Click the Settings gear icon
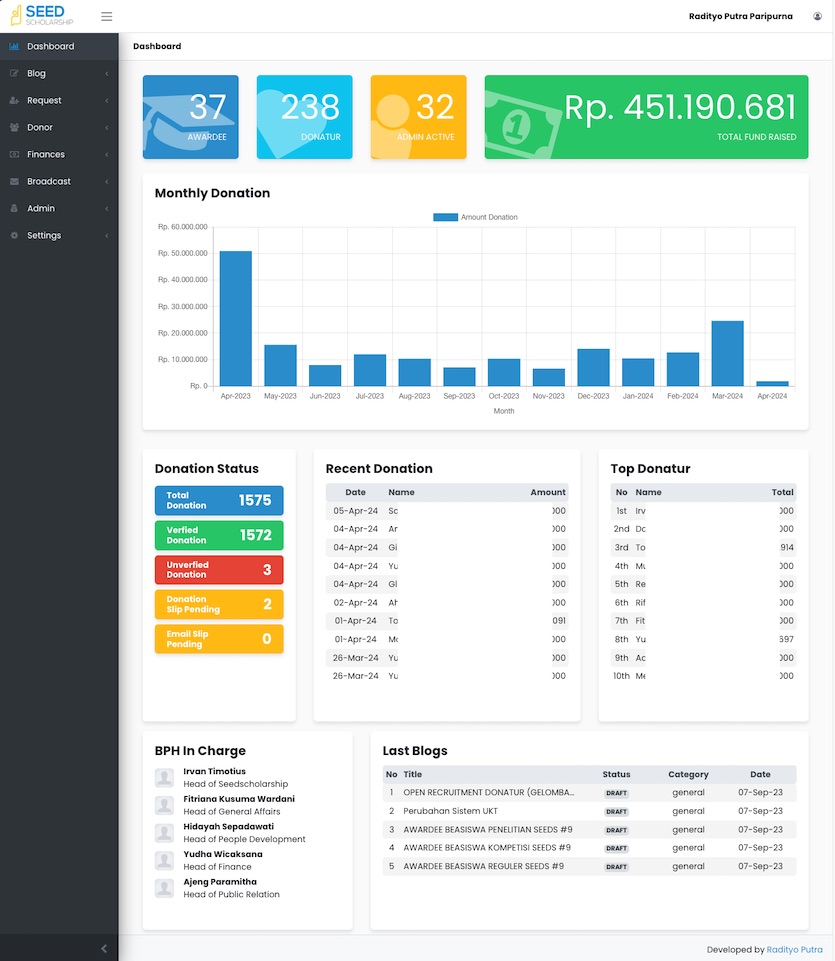Image resolution: width=835 pixels, height=961 pixels. click(14, 235)
